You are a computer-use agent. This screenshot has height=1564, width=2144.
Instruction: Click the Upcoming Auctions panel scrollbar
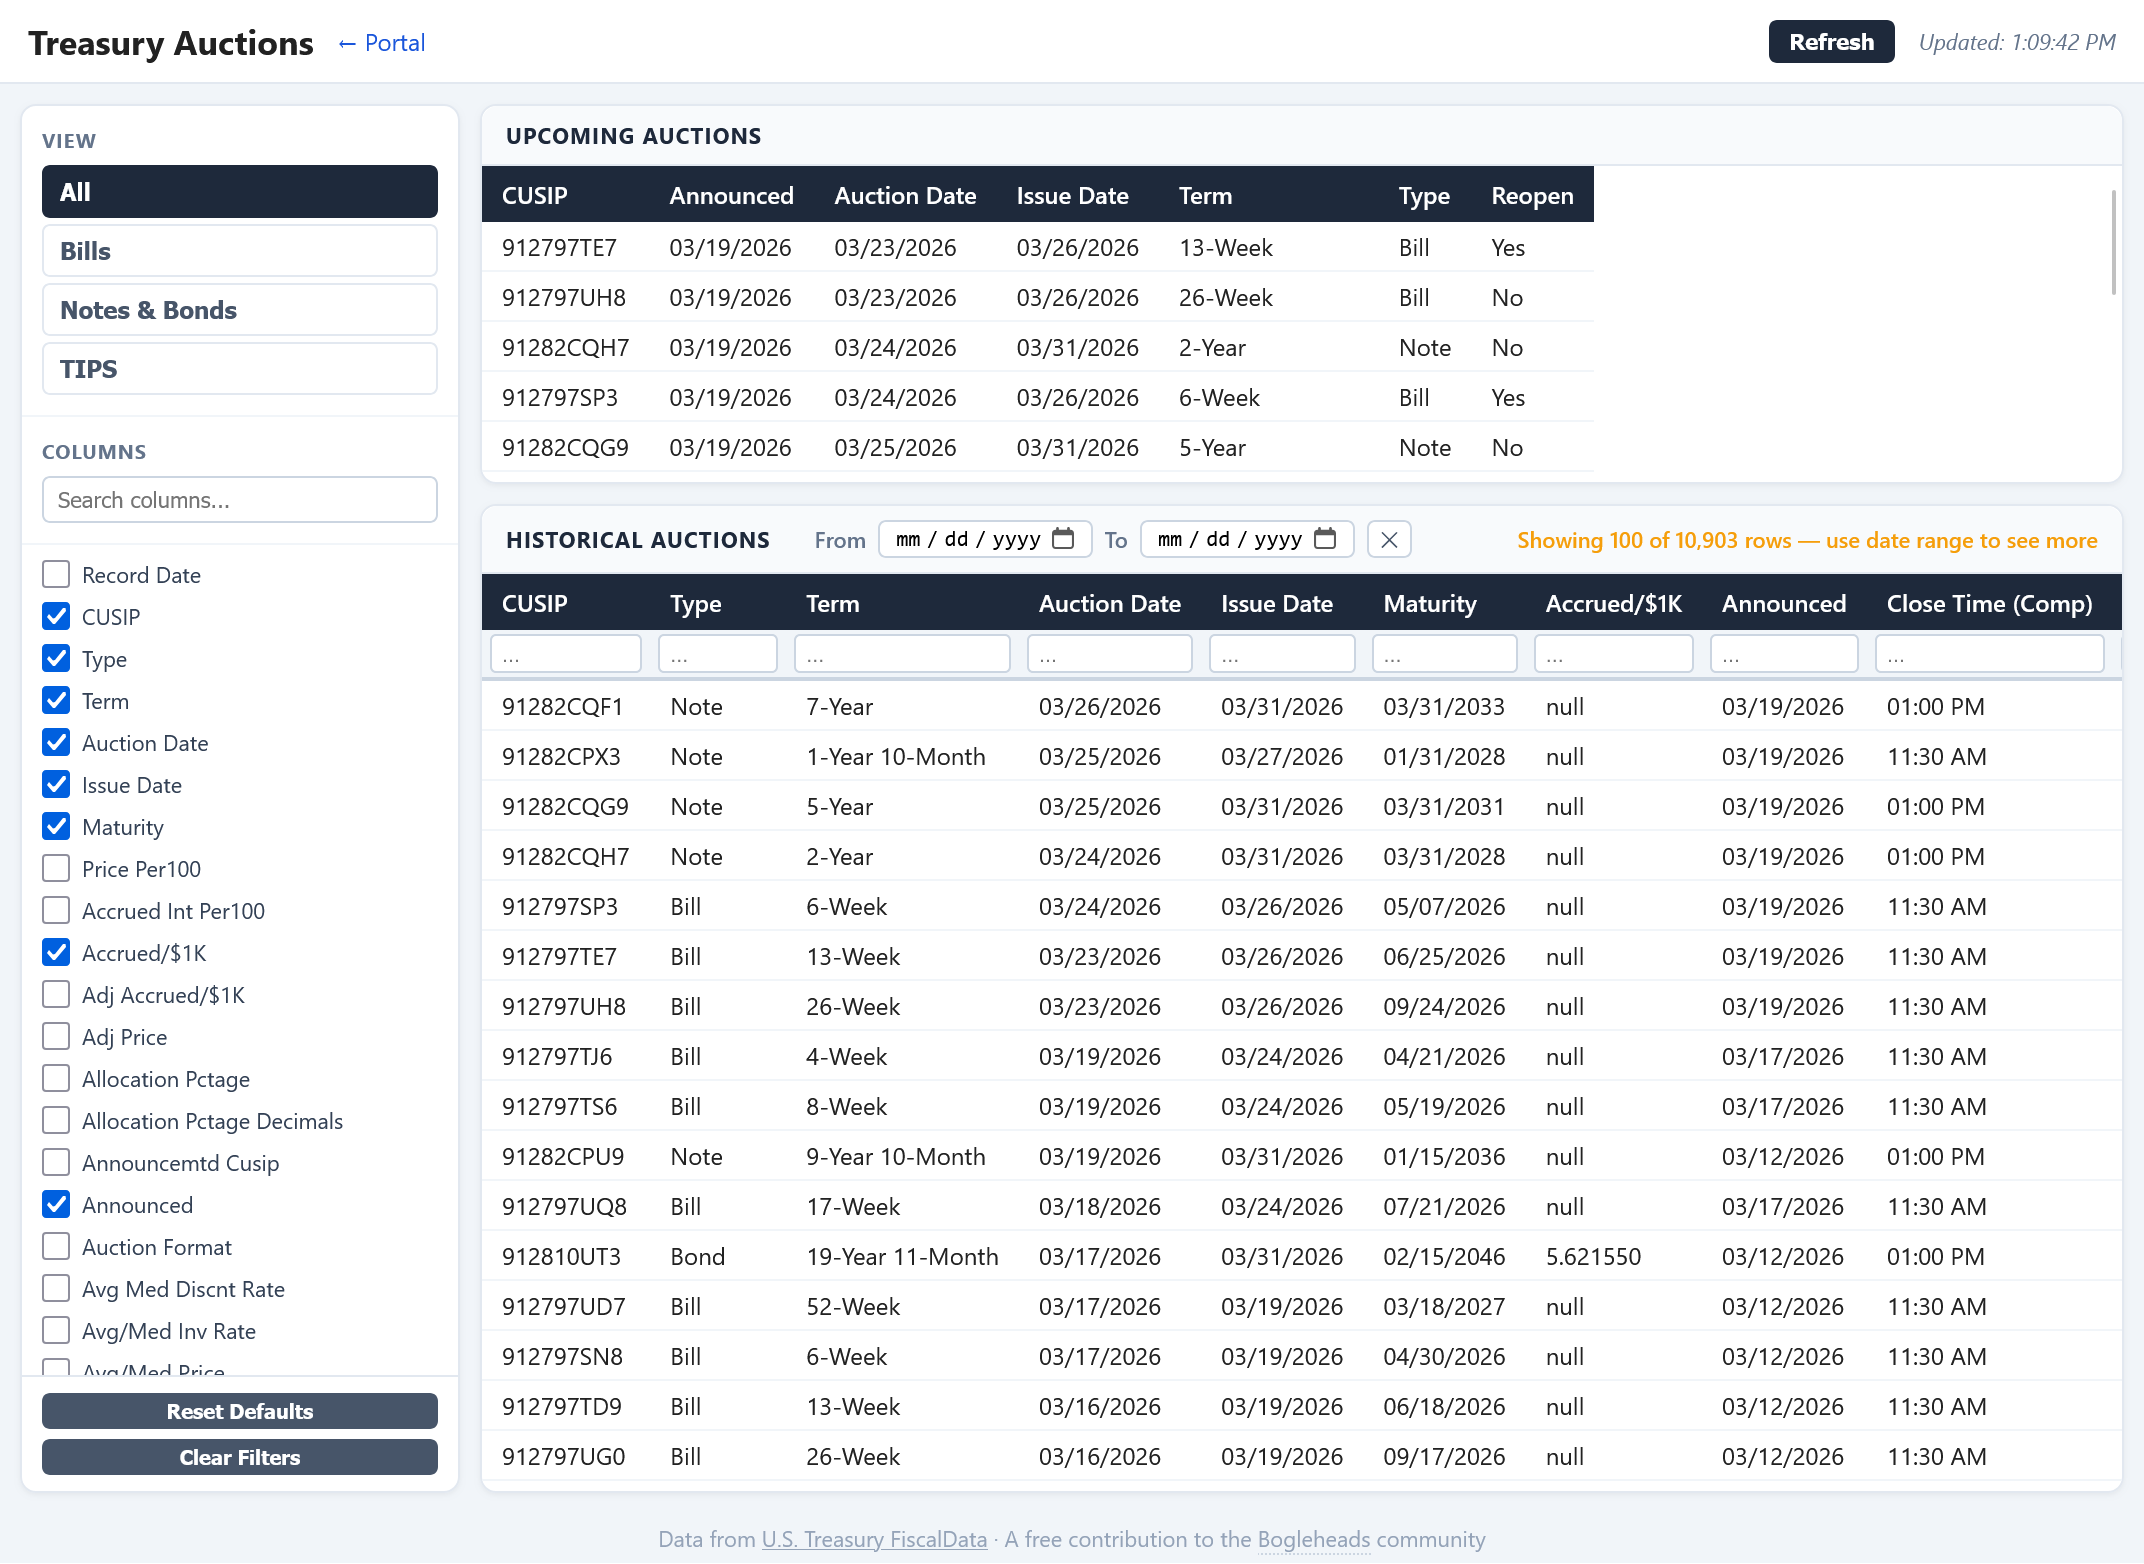point(2113,243)
